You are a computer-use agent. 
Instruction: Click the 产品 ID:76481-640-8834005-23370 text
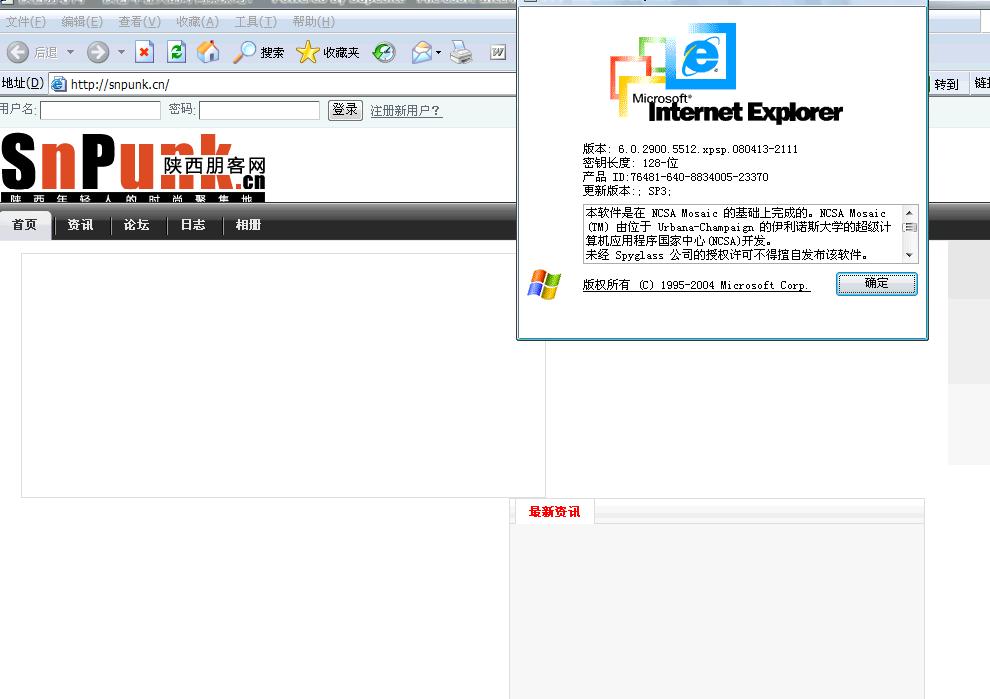click(x=676, y=177)
